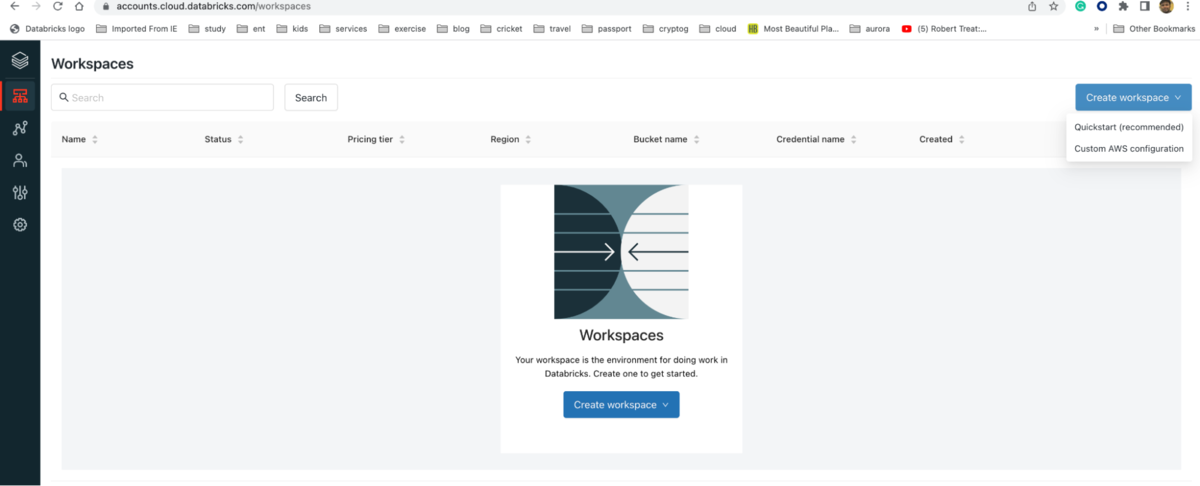
Task: Click the Databricks logo in sidebar
Action: coord(20,61)
